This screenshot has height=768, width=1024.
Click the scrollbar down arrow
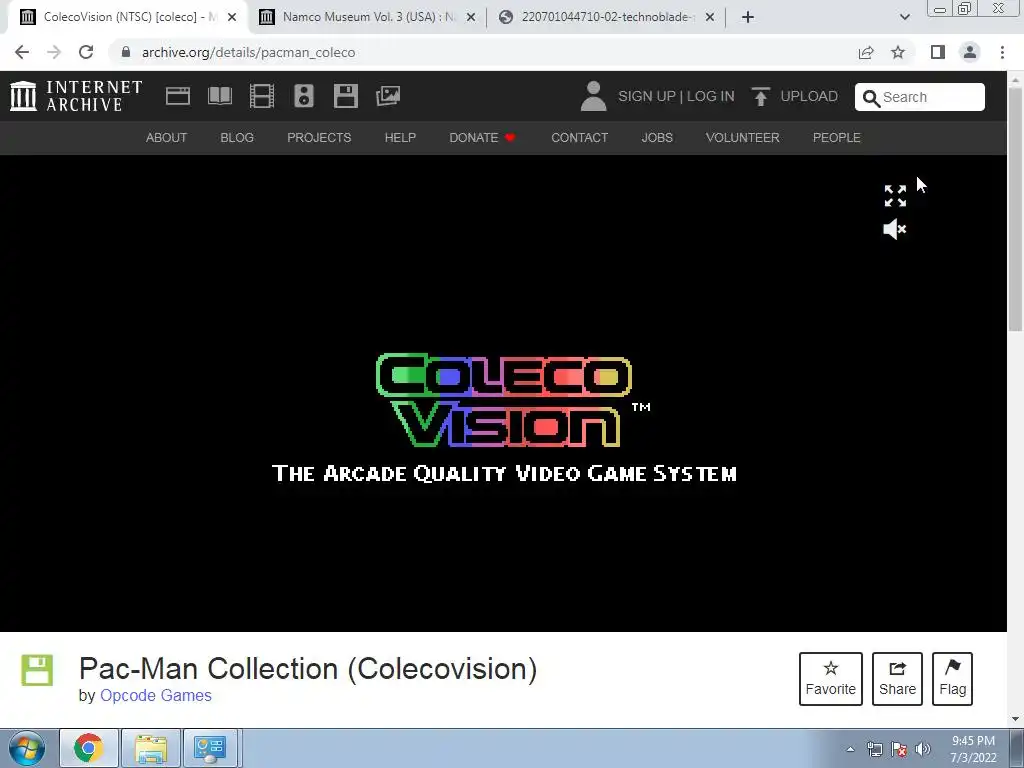pyautogui.click(x=1016, y=719)
